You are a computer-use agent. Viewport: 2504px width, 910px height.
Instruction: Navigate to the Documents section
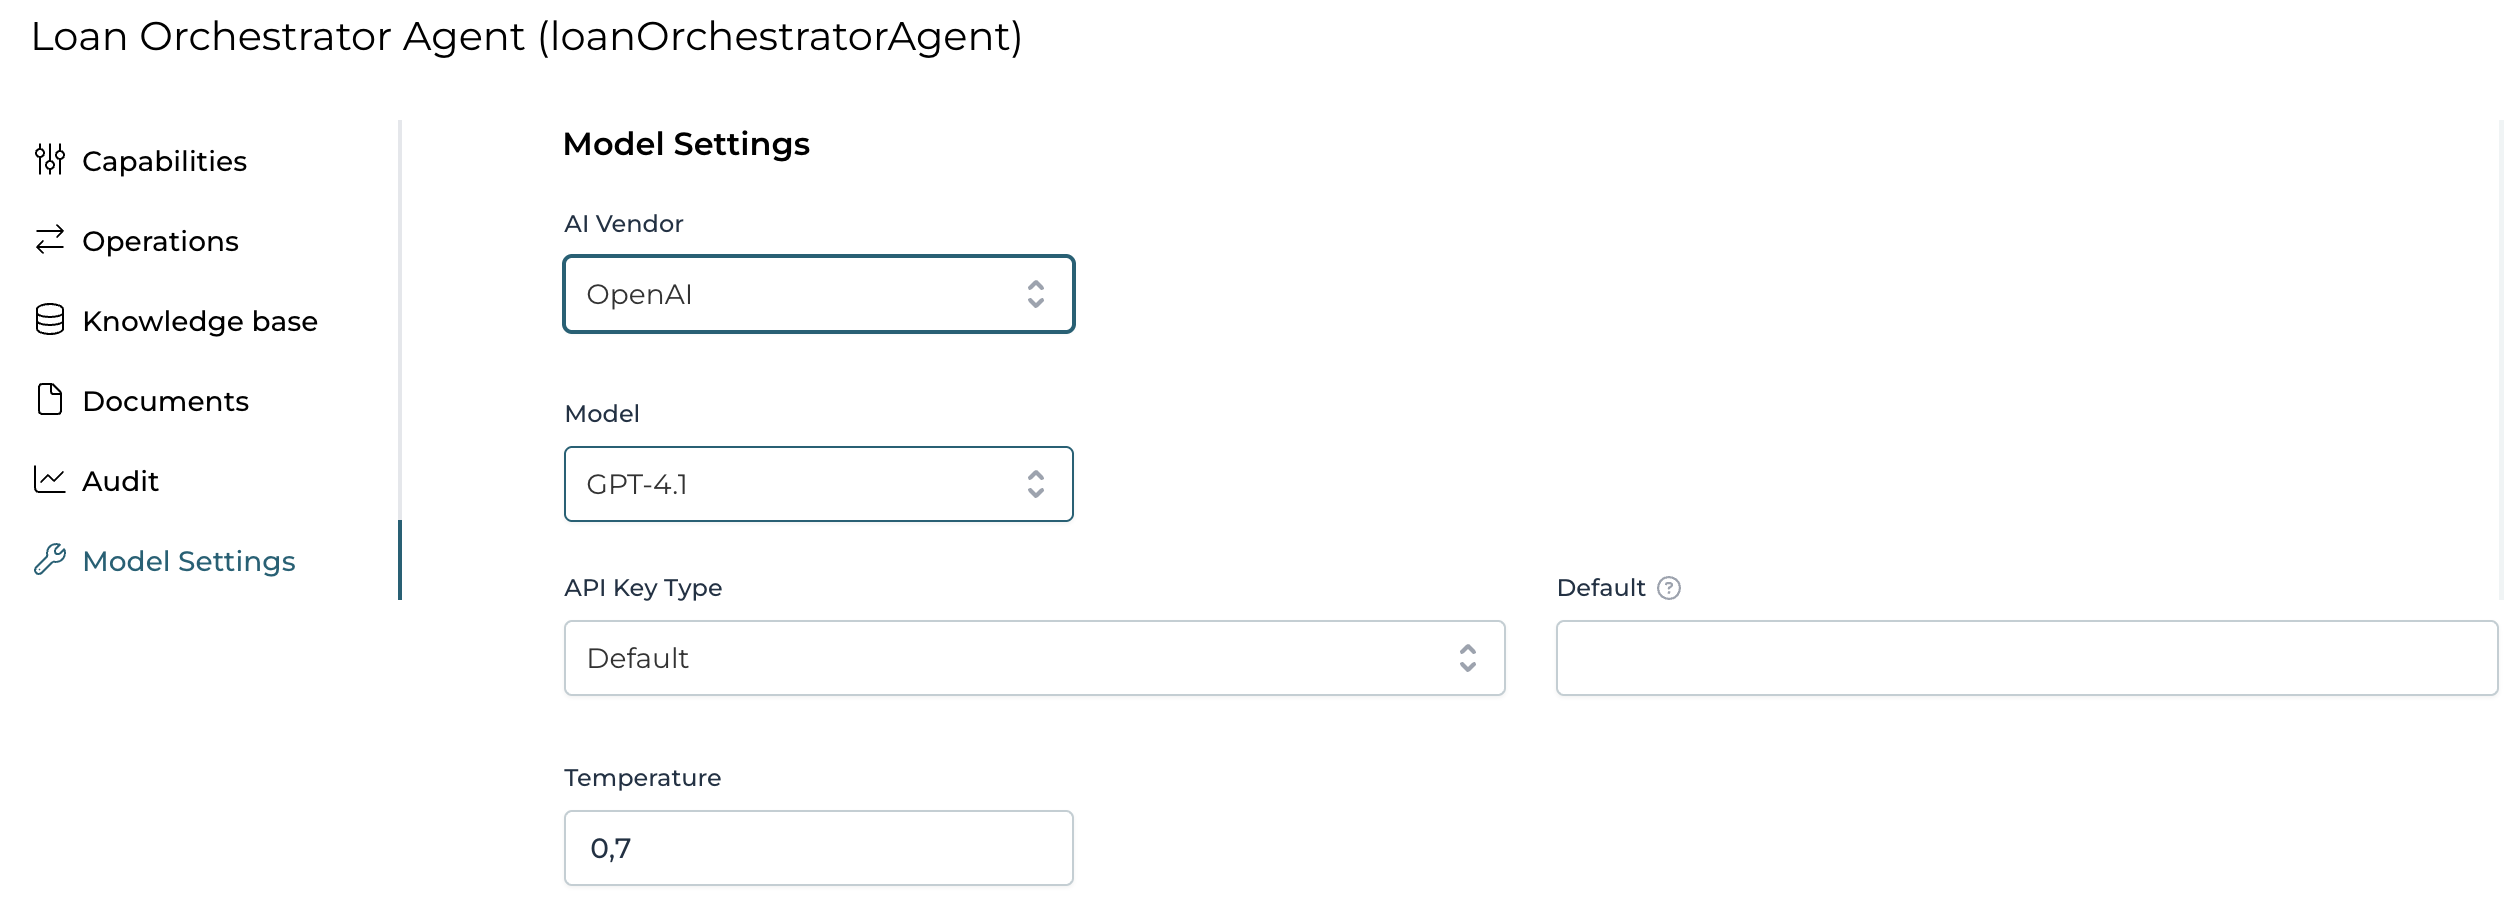click(166, 400)
